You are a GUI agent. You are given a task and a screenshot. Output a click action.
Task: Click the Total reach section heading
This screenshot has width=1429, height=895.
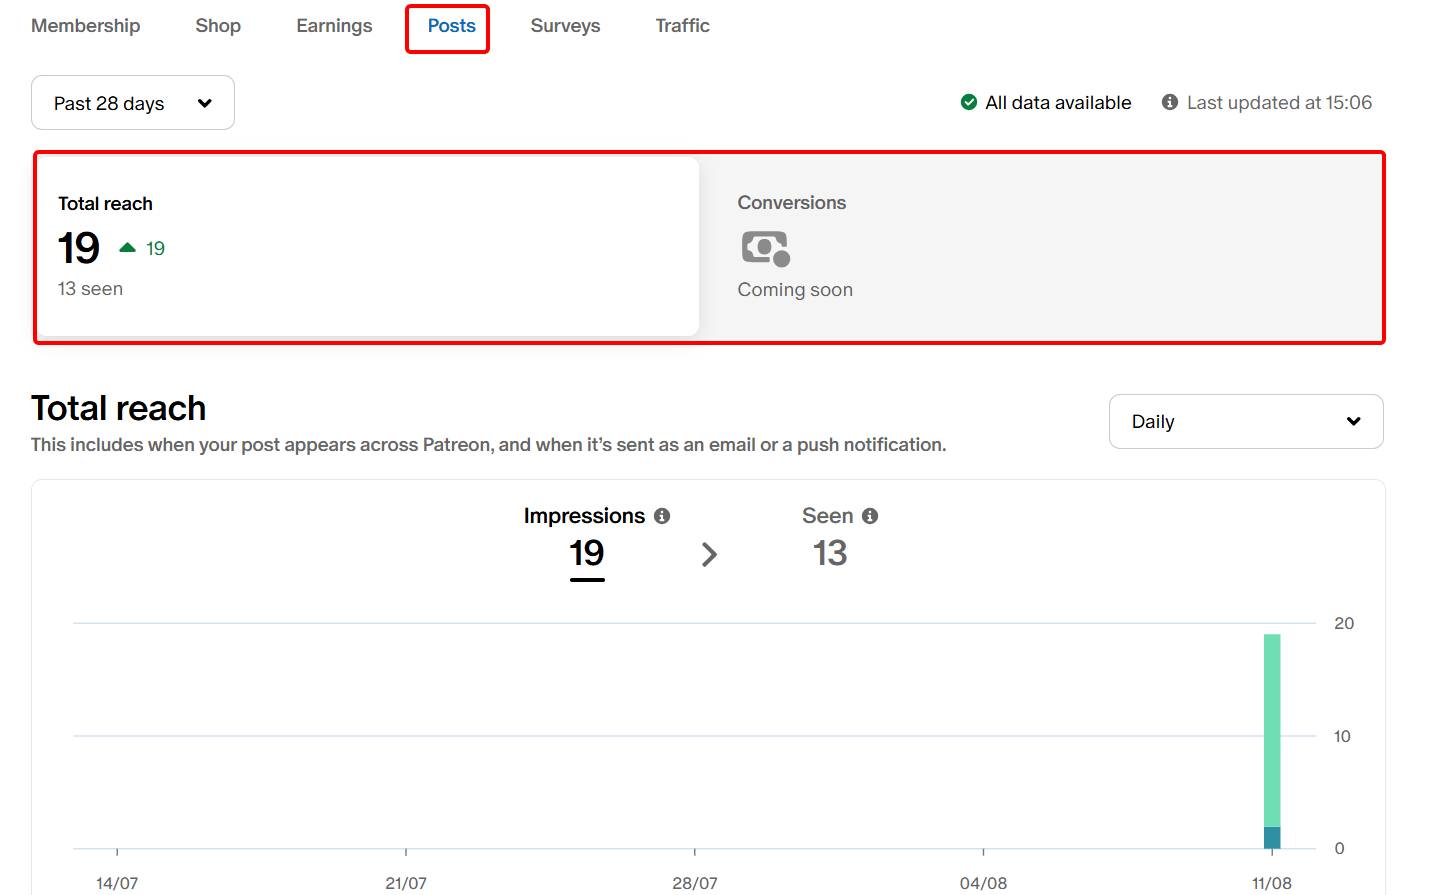pyautogui.click(x=118, y=408)
